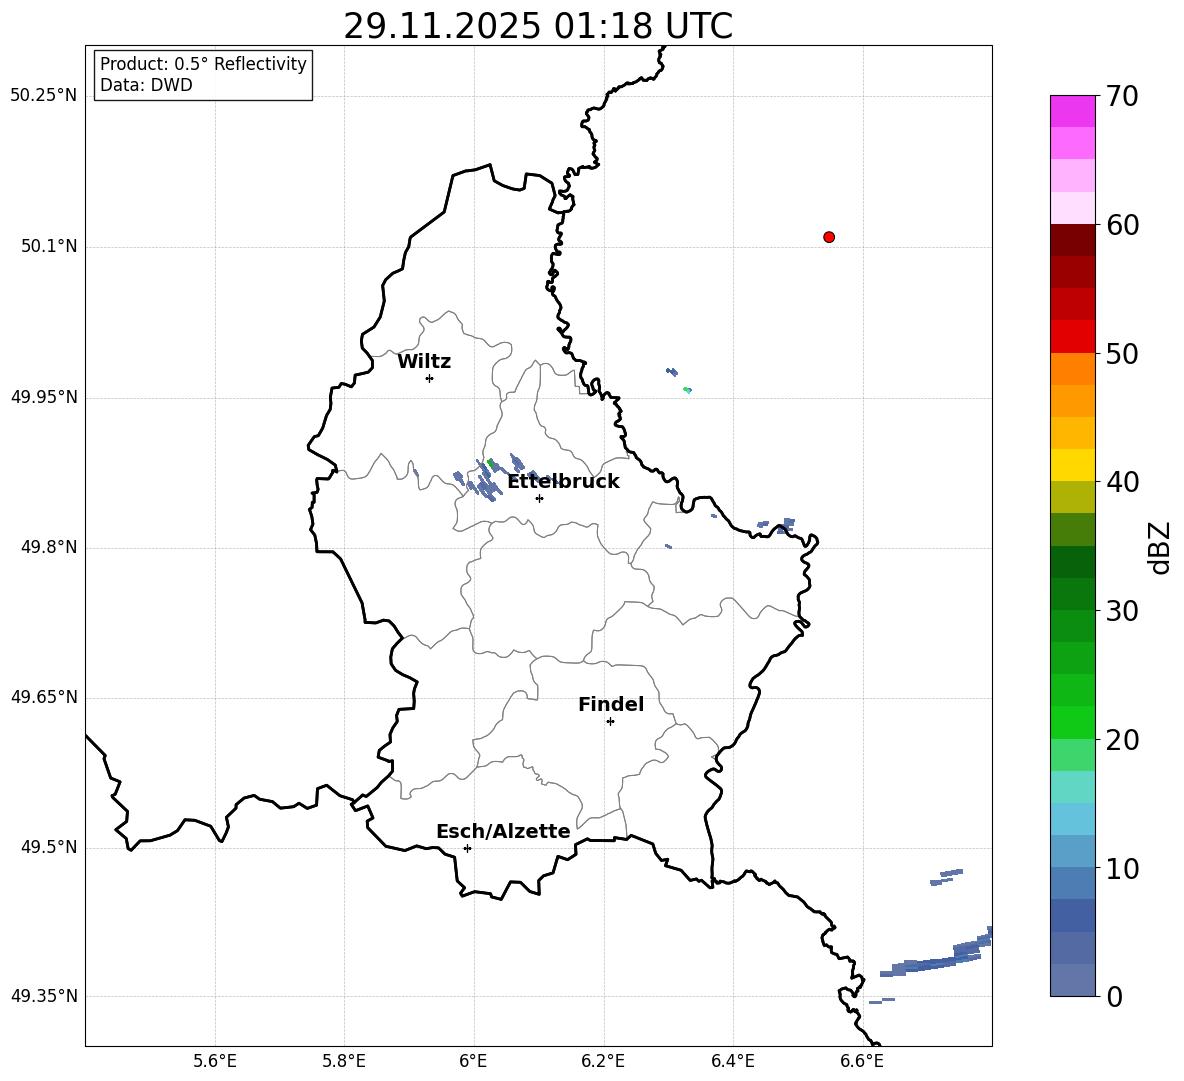Image resolution: width=1184 pixels, height=1081 pixels.
Task: Click the title 29.11.2025 01:18 UTC
Action: click(x=538, y=27)
